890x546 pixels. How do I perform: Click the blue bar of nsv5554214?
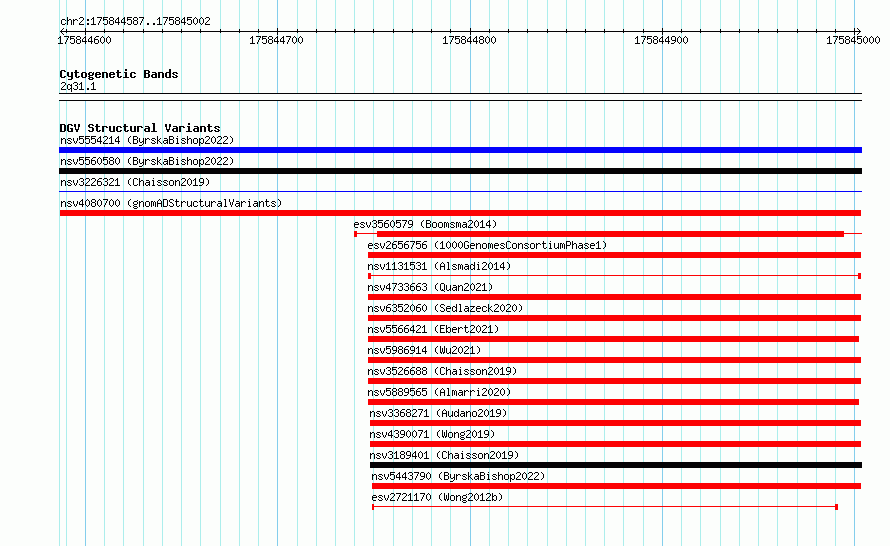coord(460,150)
